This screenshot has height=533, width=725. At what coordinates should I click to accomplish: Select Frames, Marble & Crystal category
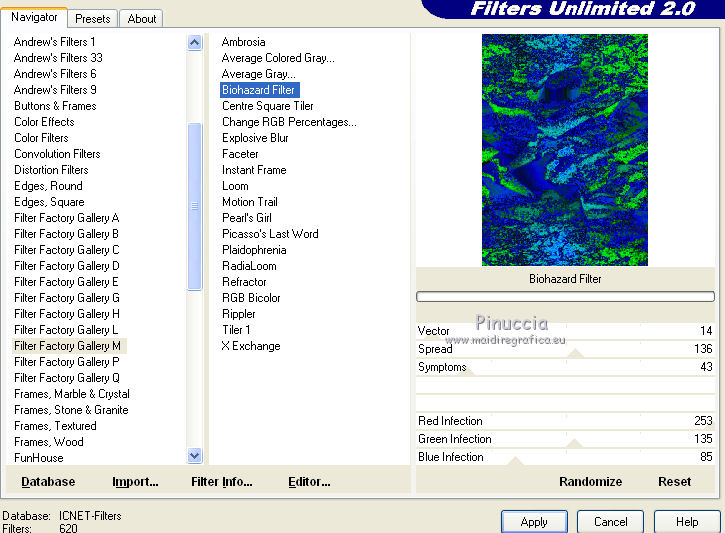pos(72,394)
